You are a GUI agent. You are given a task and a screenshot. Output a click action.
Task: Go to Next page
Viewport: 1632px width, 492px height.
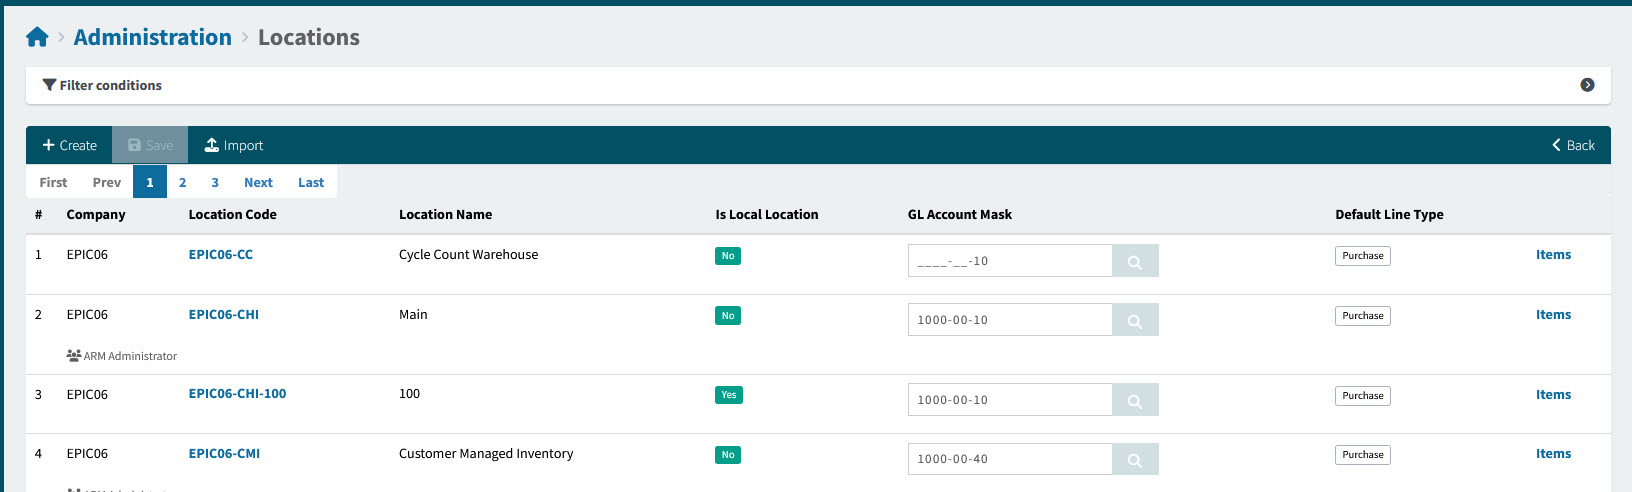[258, 182]
